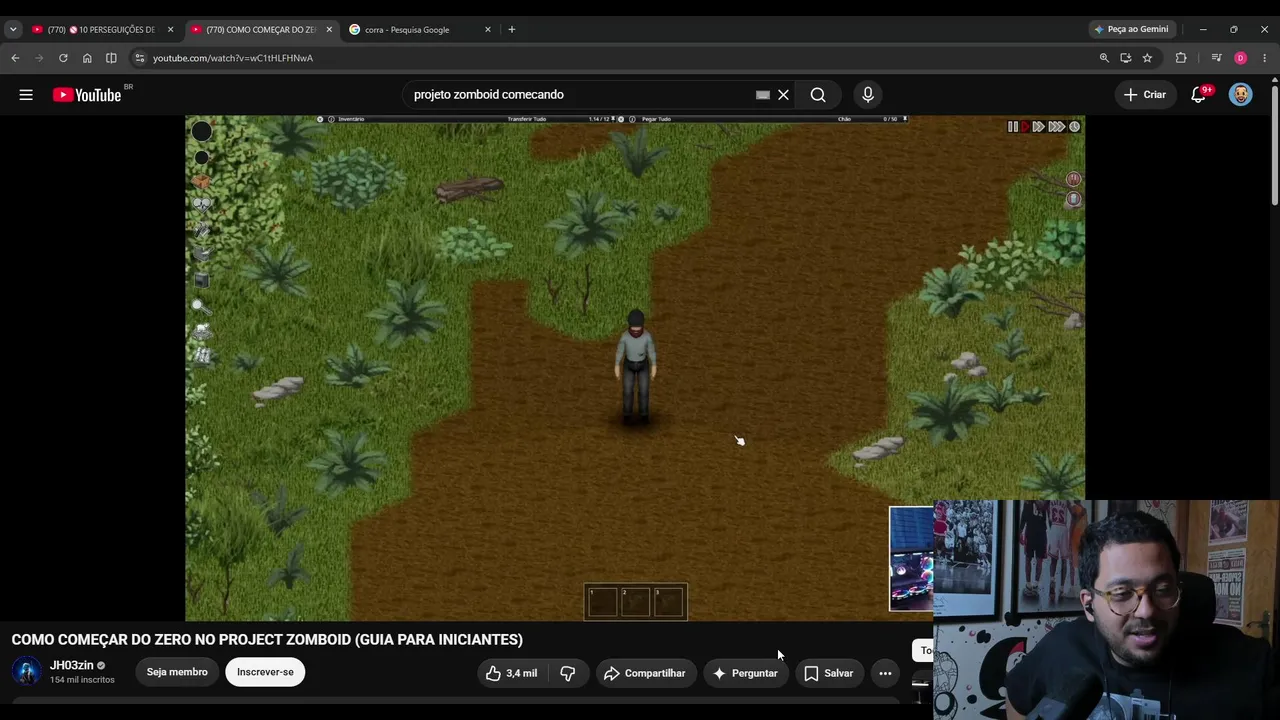Click the 'Transferir Tudo' inventory button
Image resolution: width=1280 pixels, height=720 pixels.
tap(526, 119)
